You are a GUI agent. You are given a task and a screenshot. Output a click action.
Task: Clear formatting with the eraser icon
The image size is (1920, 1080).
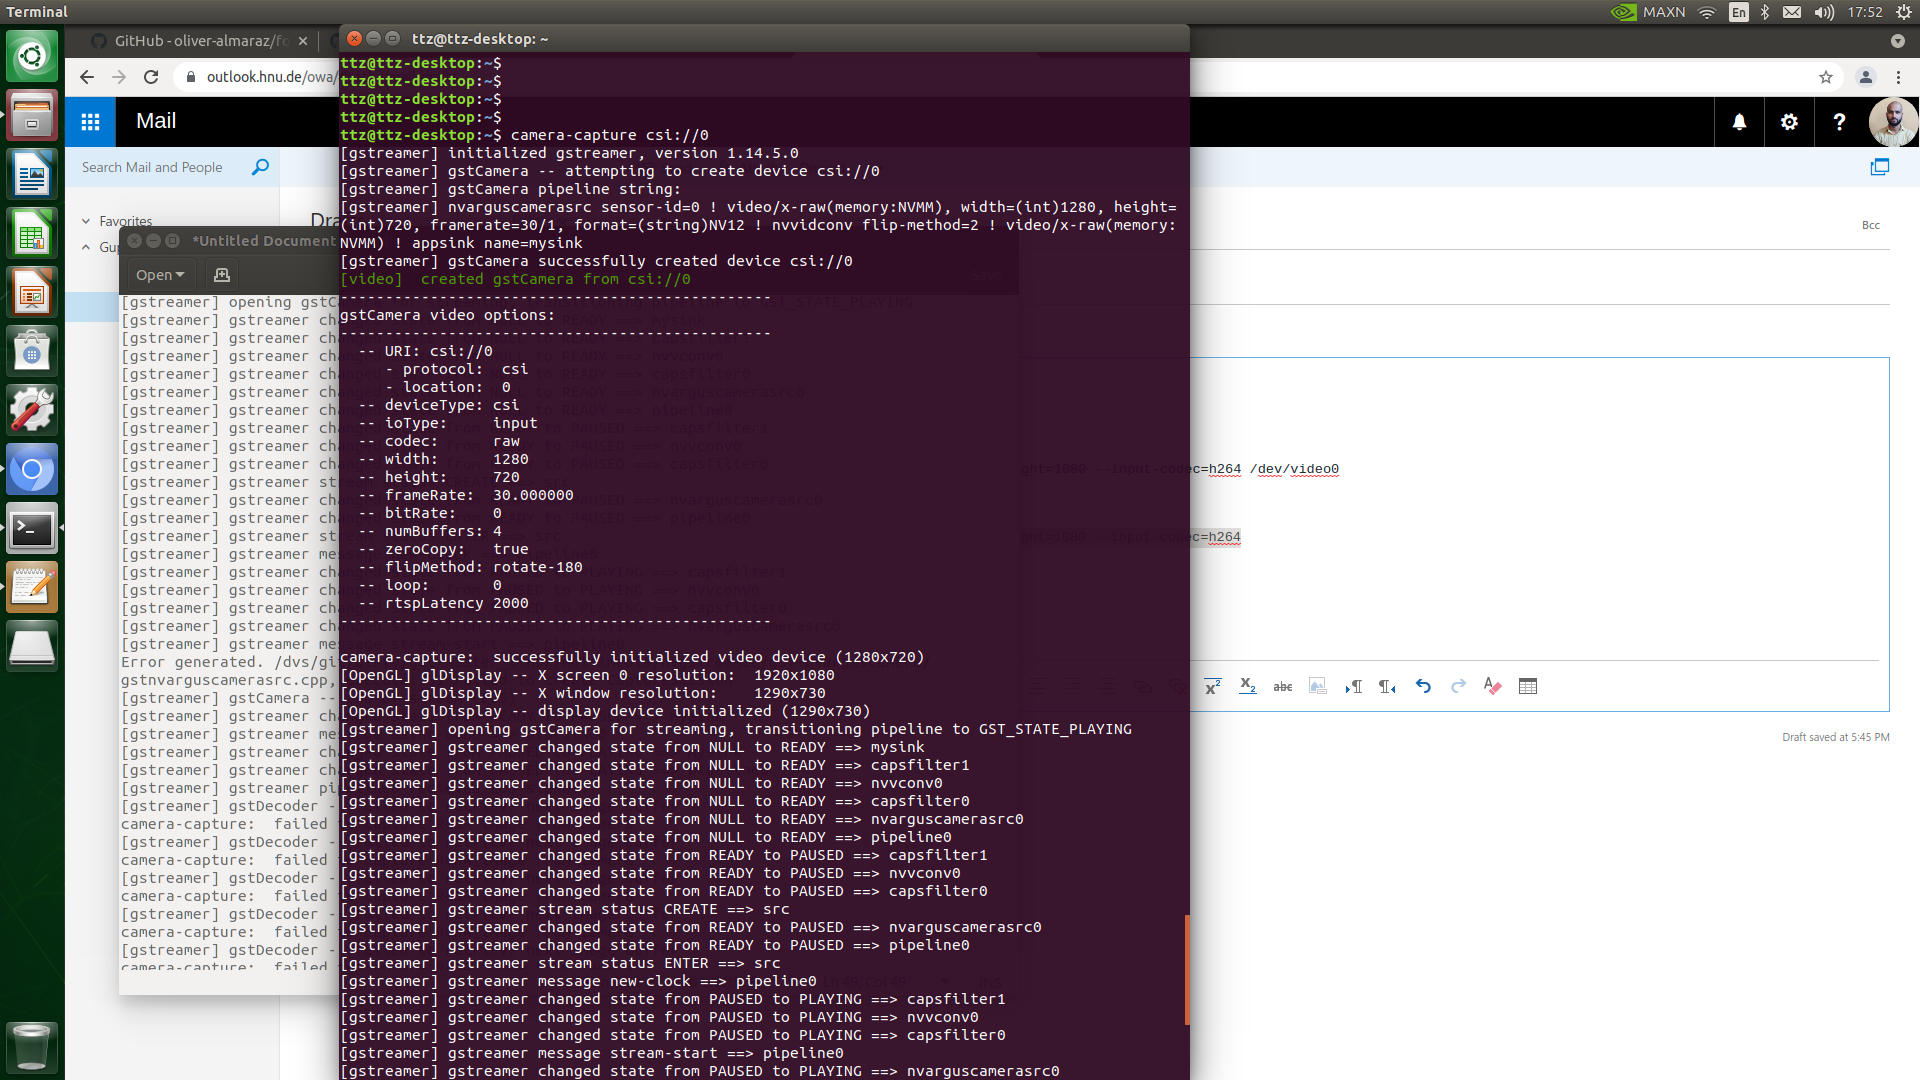[x=1493, y=687]
